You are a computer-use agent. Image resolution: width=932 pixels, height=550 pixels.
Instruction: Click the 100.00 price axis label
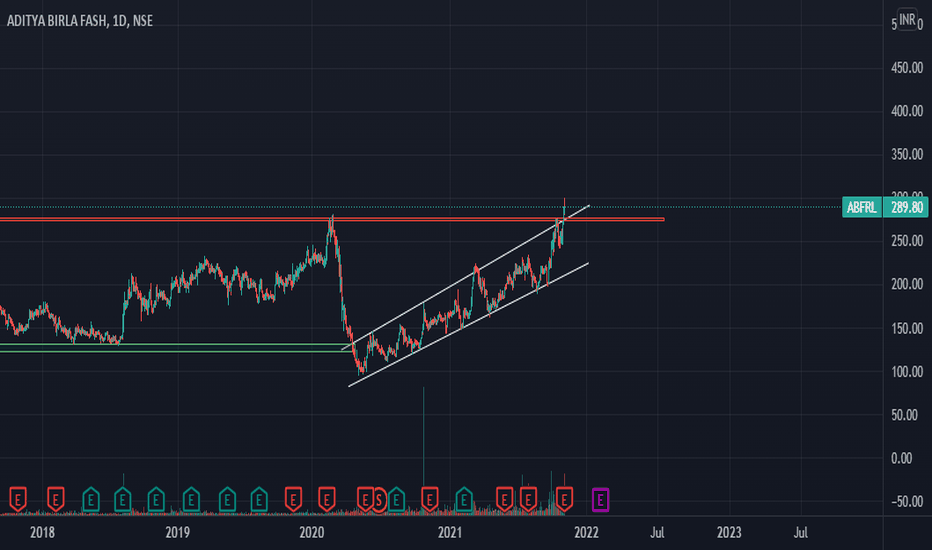click(x=907, y=372)
